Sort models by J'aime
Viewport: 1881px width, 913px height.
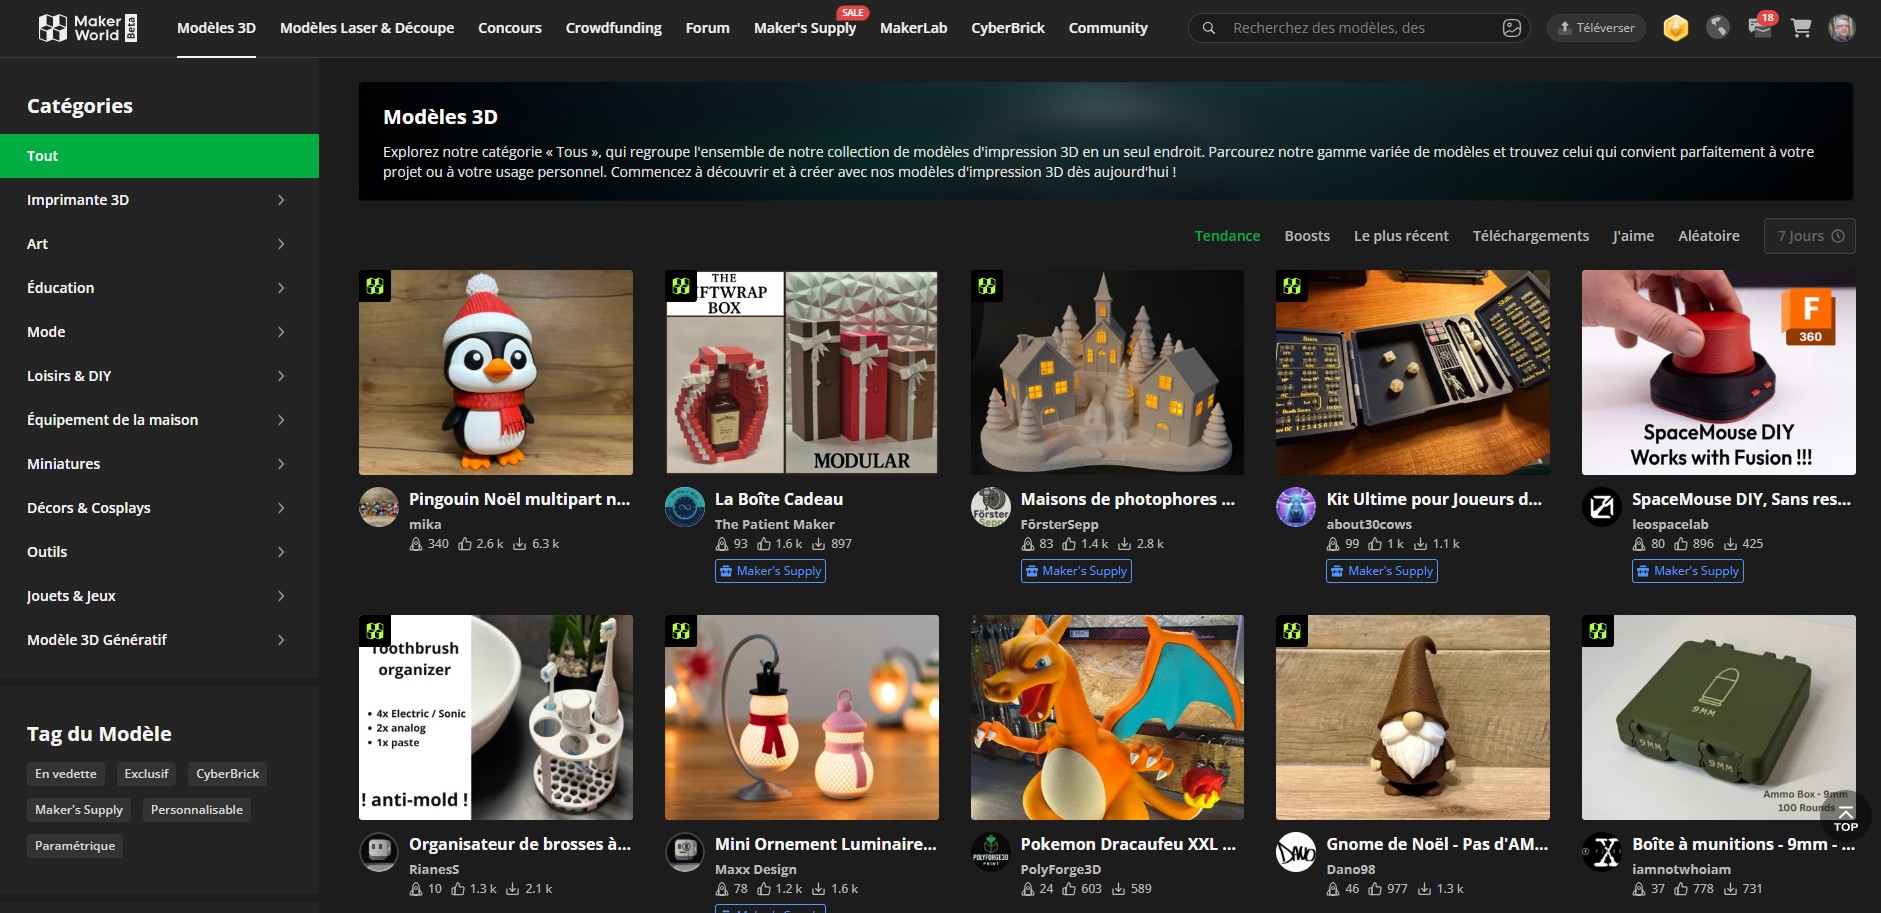coord(1633,236)
